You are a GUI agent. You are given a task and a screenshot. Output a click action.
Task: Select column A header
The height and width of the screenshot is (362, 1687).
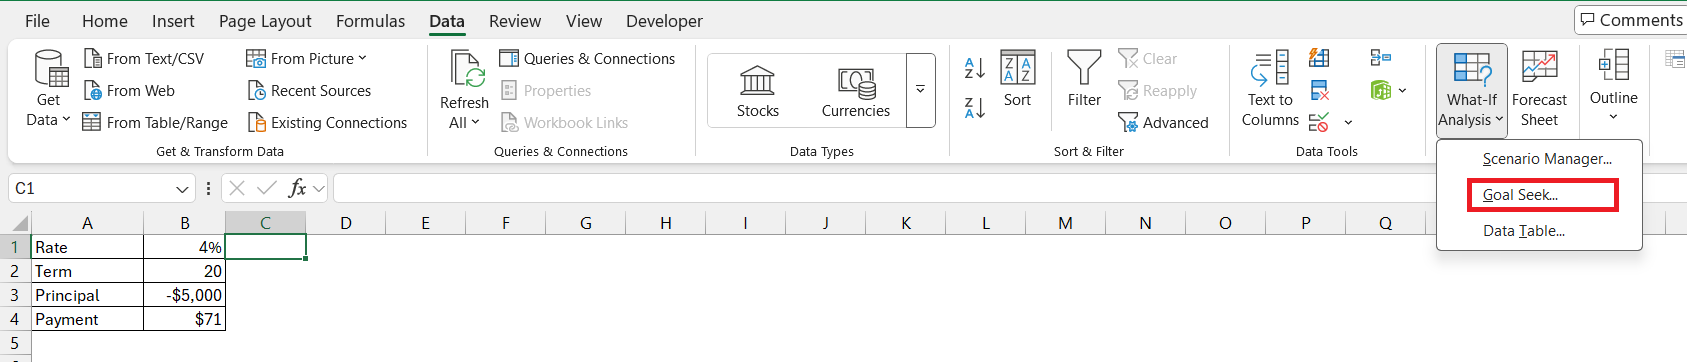click(87, 223)
